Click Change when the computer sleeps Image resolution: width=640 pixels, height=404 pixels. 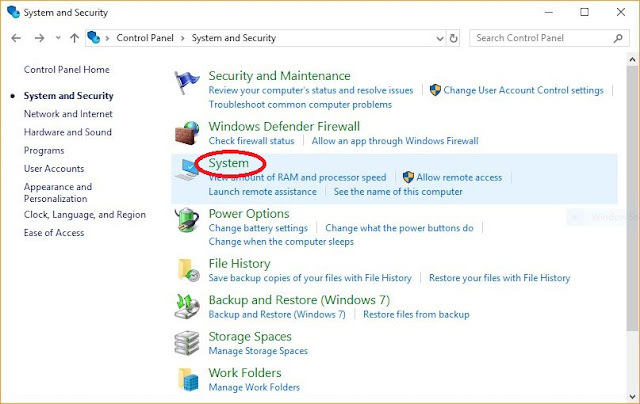point(281,242)
